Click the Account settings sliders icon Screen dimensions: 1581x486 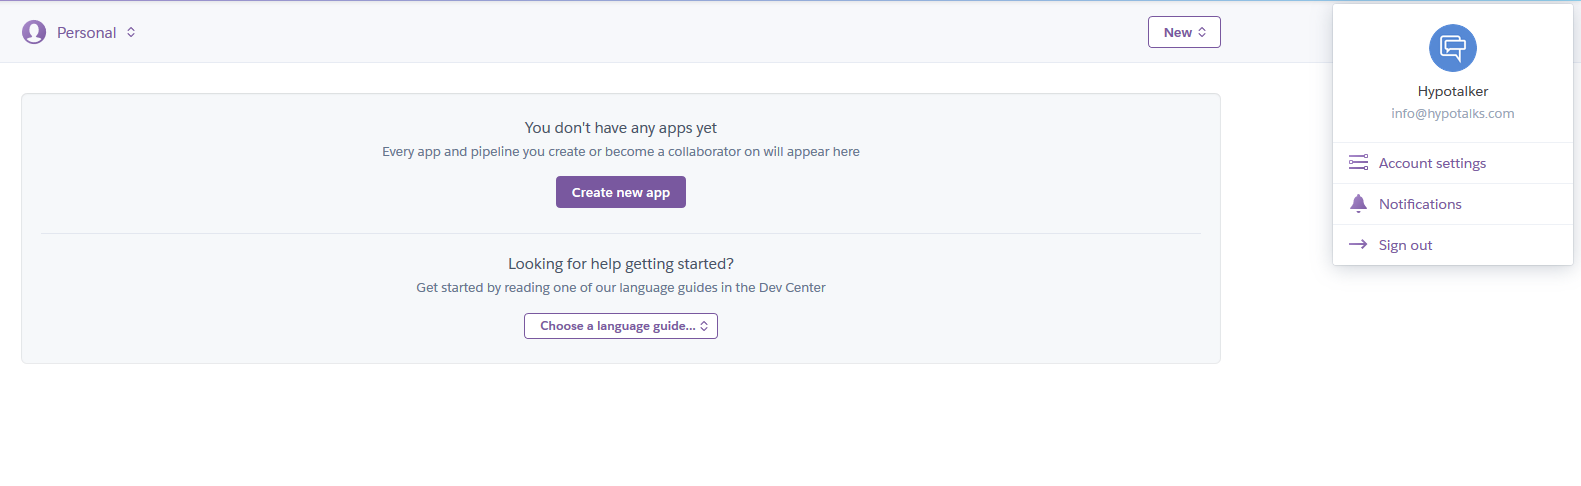(1358, 162)
